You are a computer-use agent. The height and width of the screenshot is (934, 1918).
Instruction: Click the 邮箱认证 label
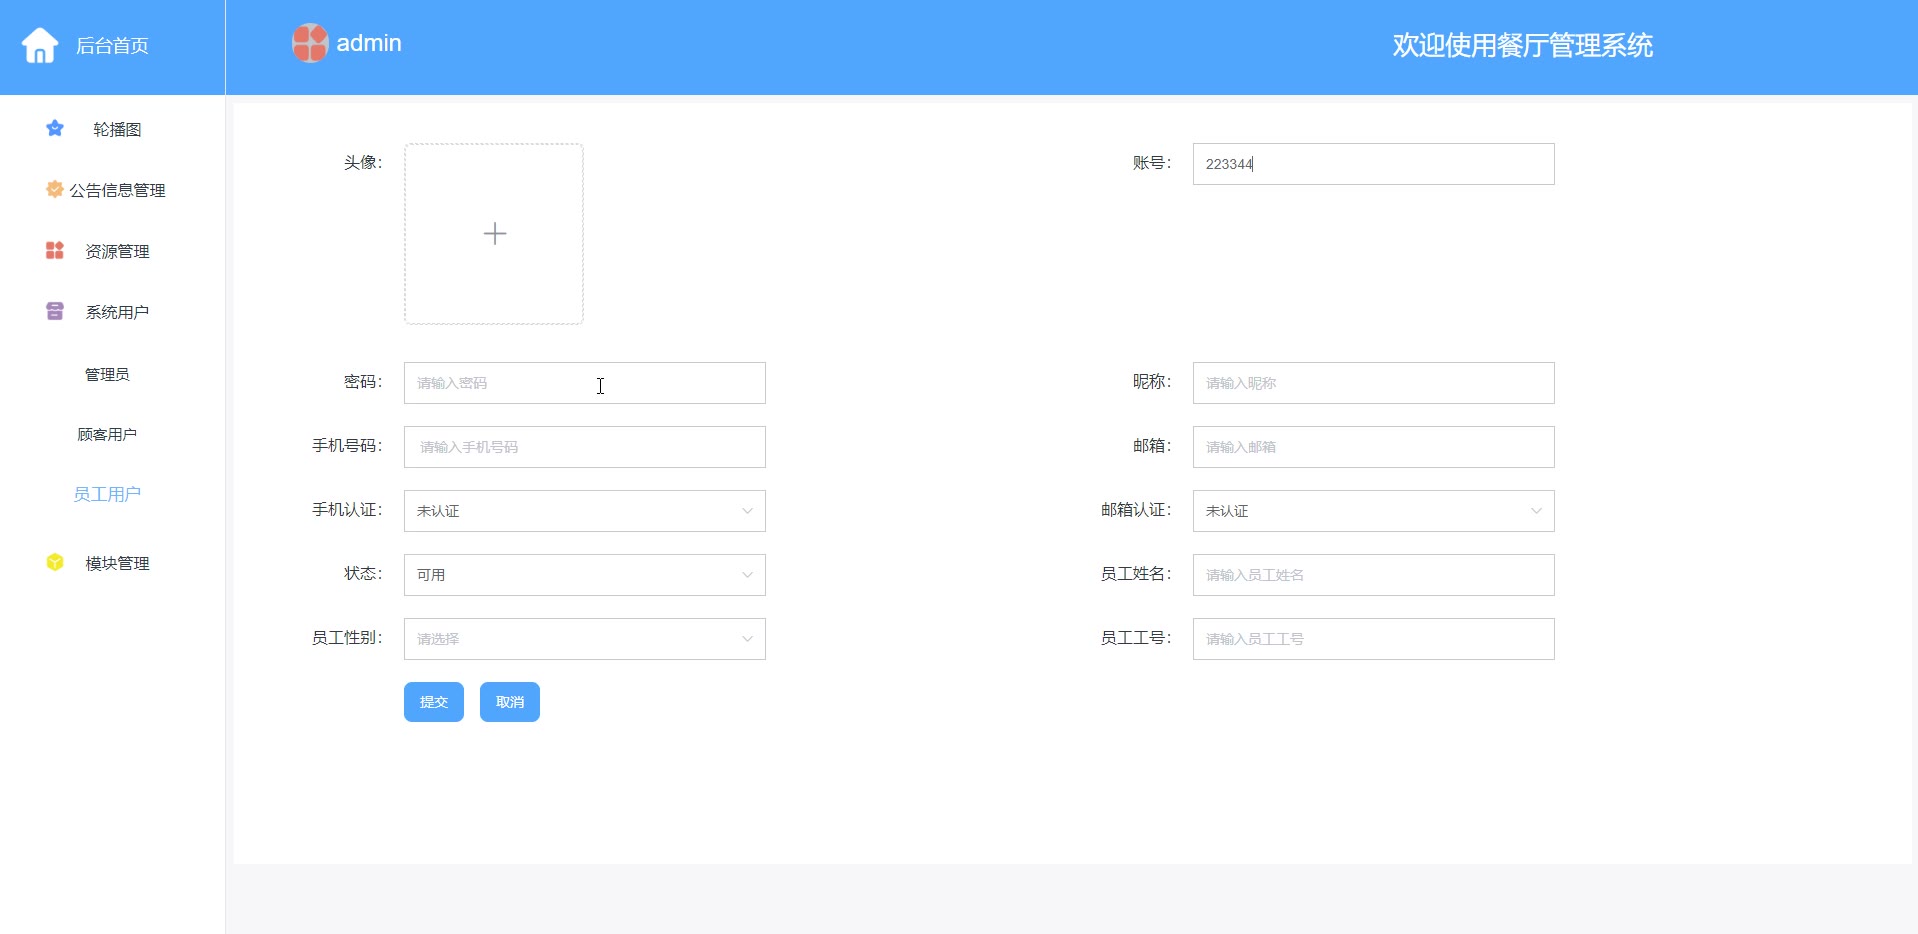(1136, 510)
